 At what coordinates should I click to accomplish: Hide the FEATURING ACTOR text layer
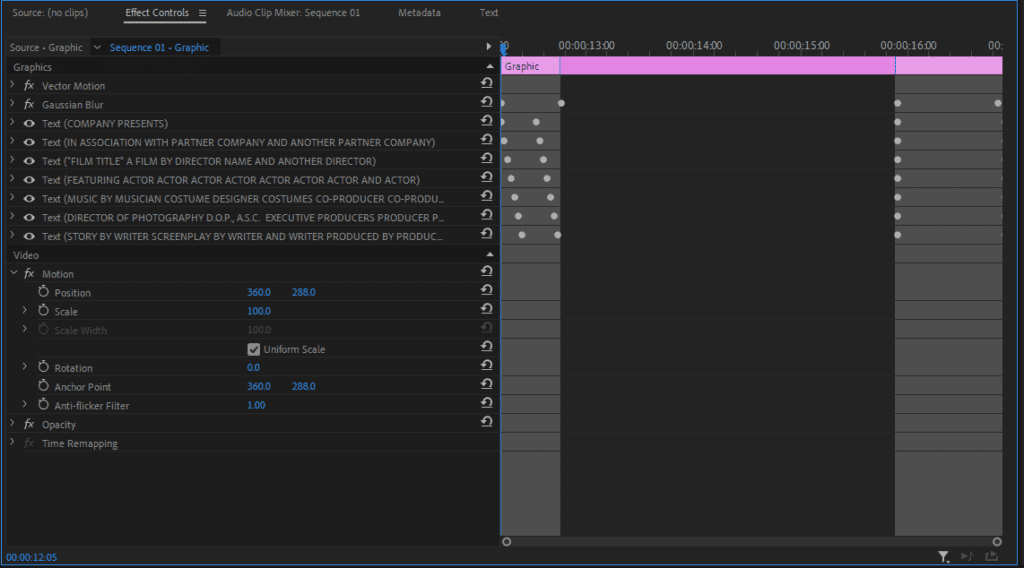click(x=29, y=180)
